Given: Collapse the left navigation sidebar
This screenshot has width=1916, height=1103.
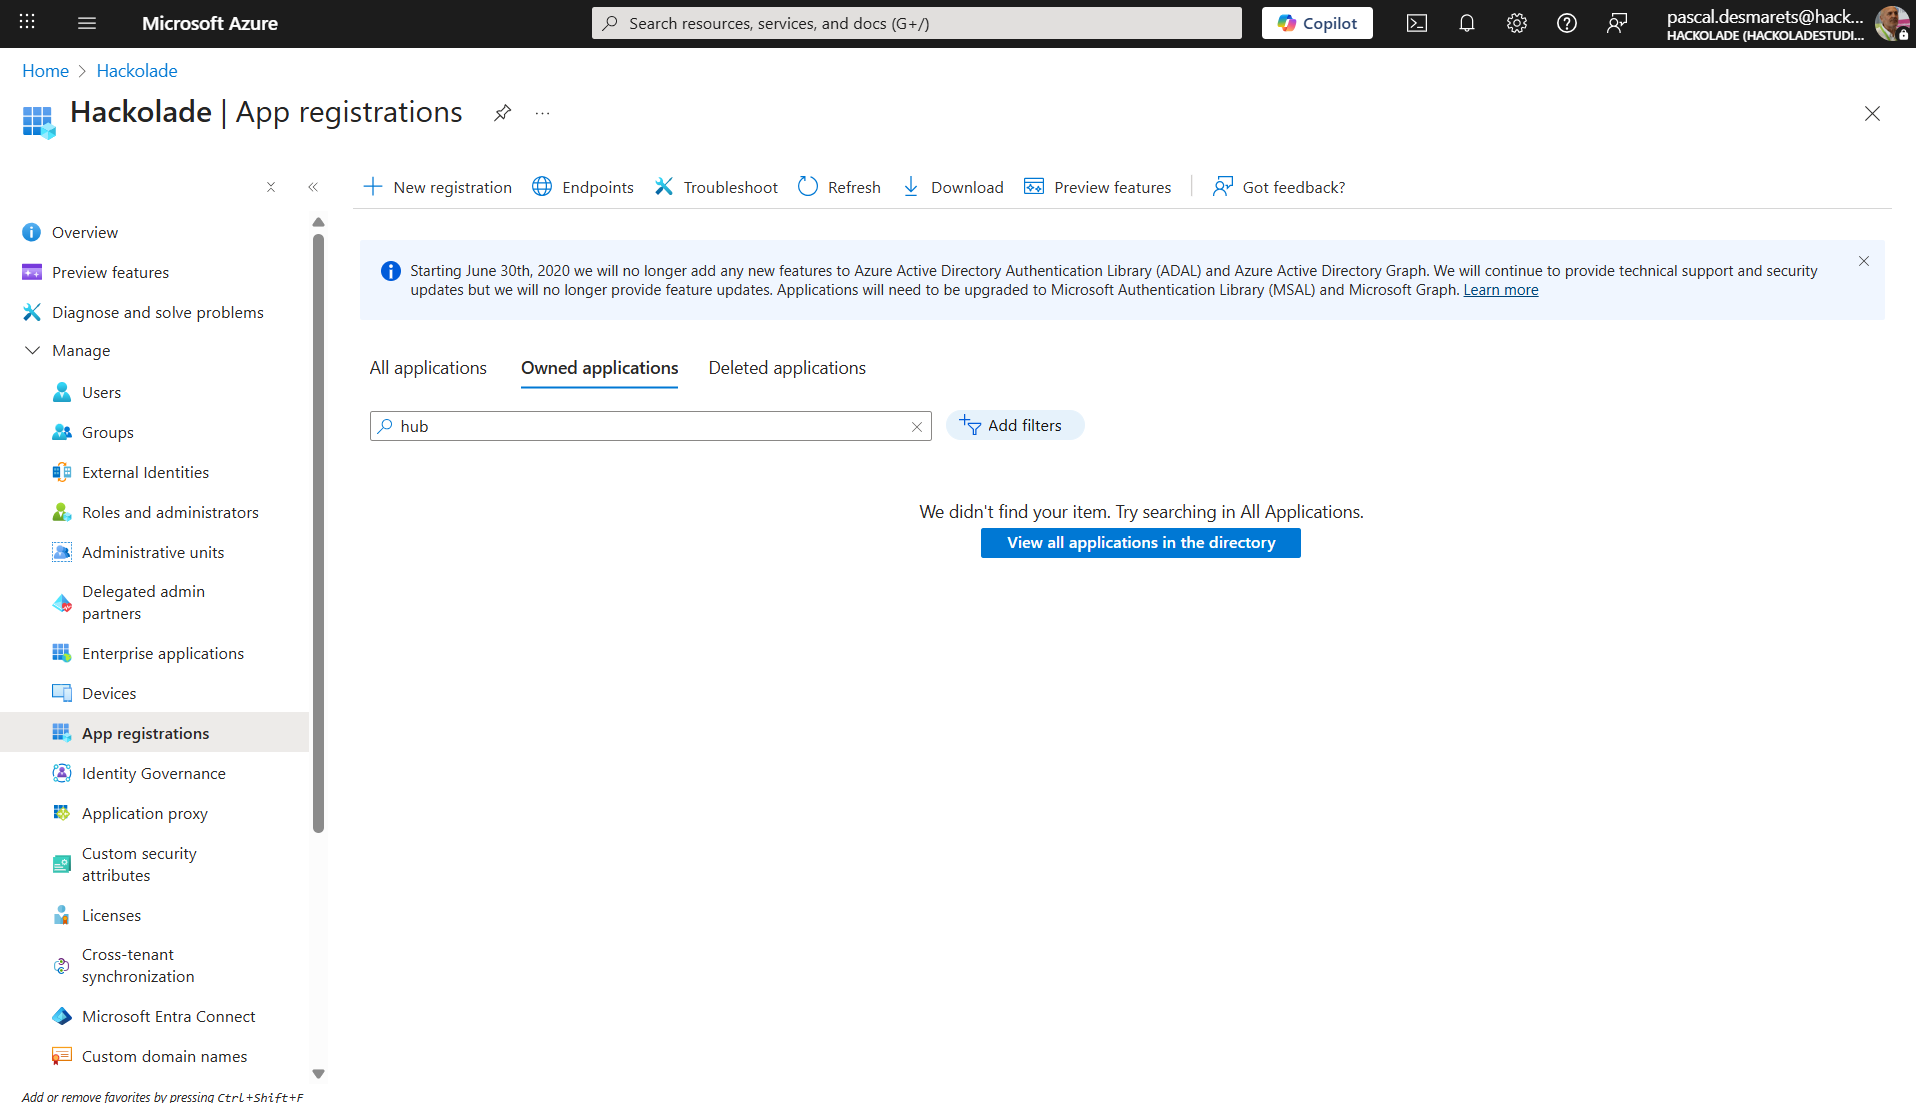Looking at the screenshot, I should coord(313,186).
